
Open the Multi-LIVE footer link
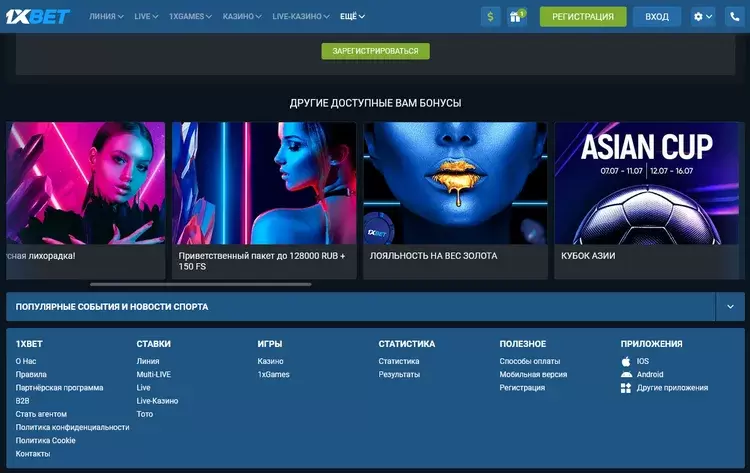coord(154,374)
